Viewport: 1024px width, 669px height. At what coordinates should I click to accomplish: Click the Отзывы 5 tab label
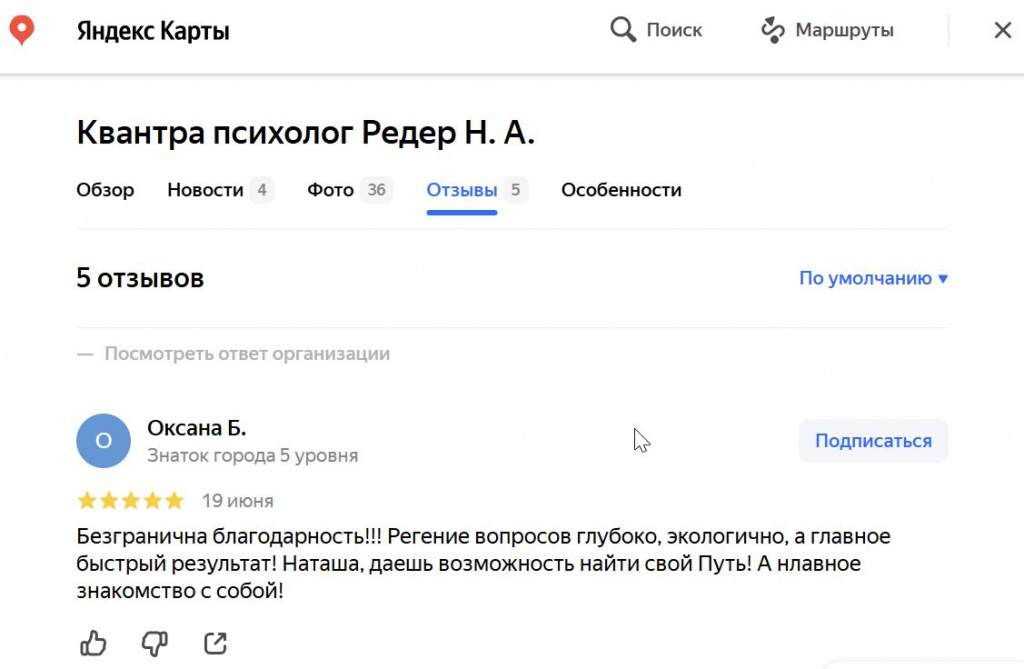462,190
